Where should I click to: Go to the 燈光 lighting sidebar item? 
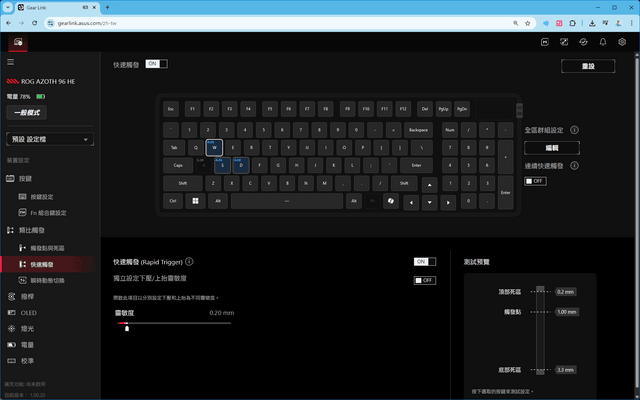pos(27,329)
